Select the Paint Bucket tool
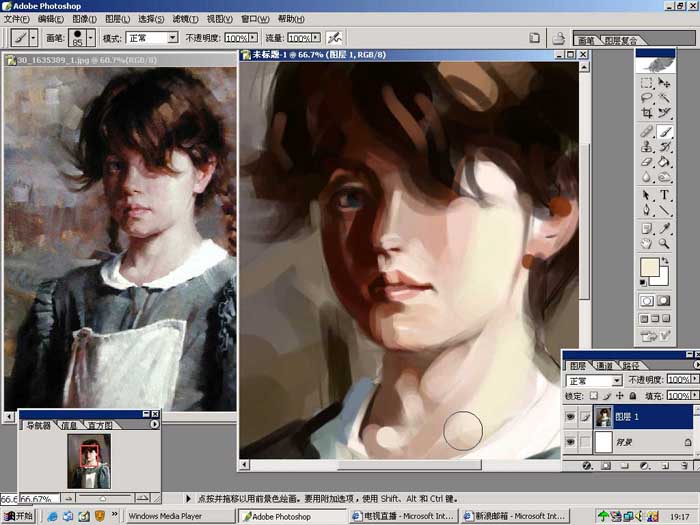 [x=664, y=162]
